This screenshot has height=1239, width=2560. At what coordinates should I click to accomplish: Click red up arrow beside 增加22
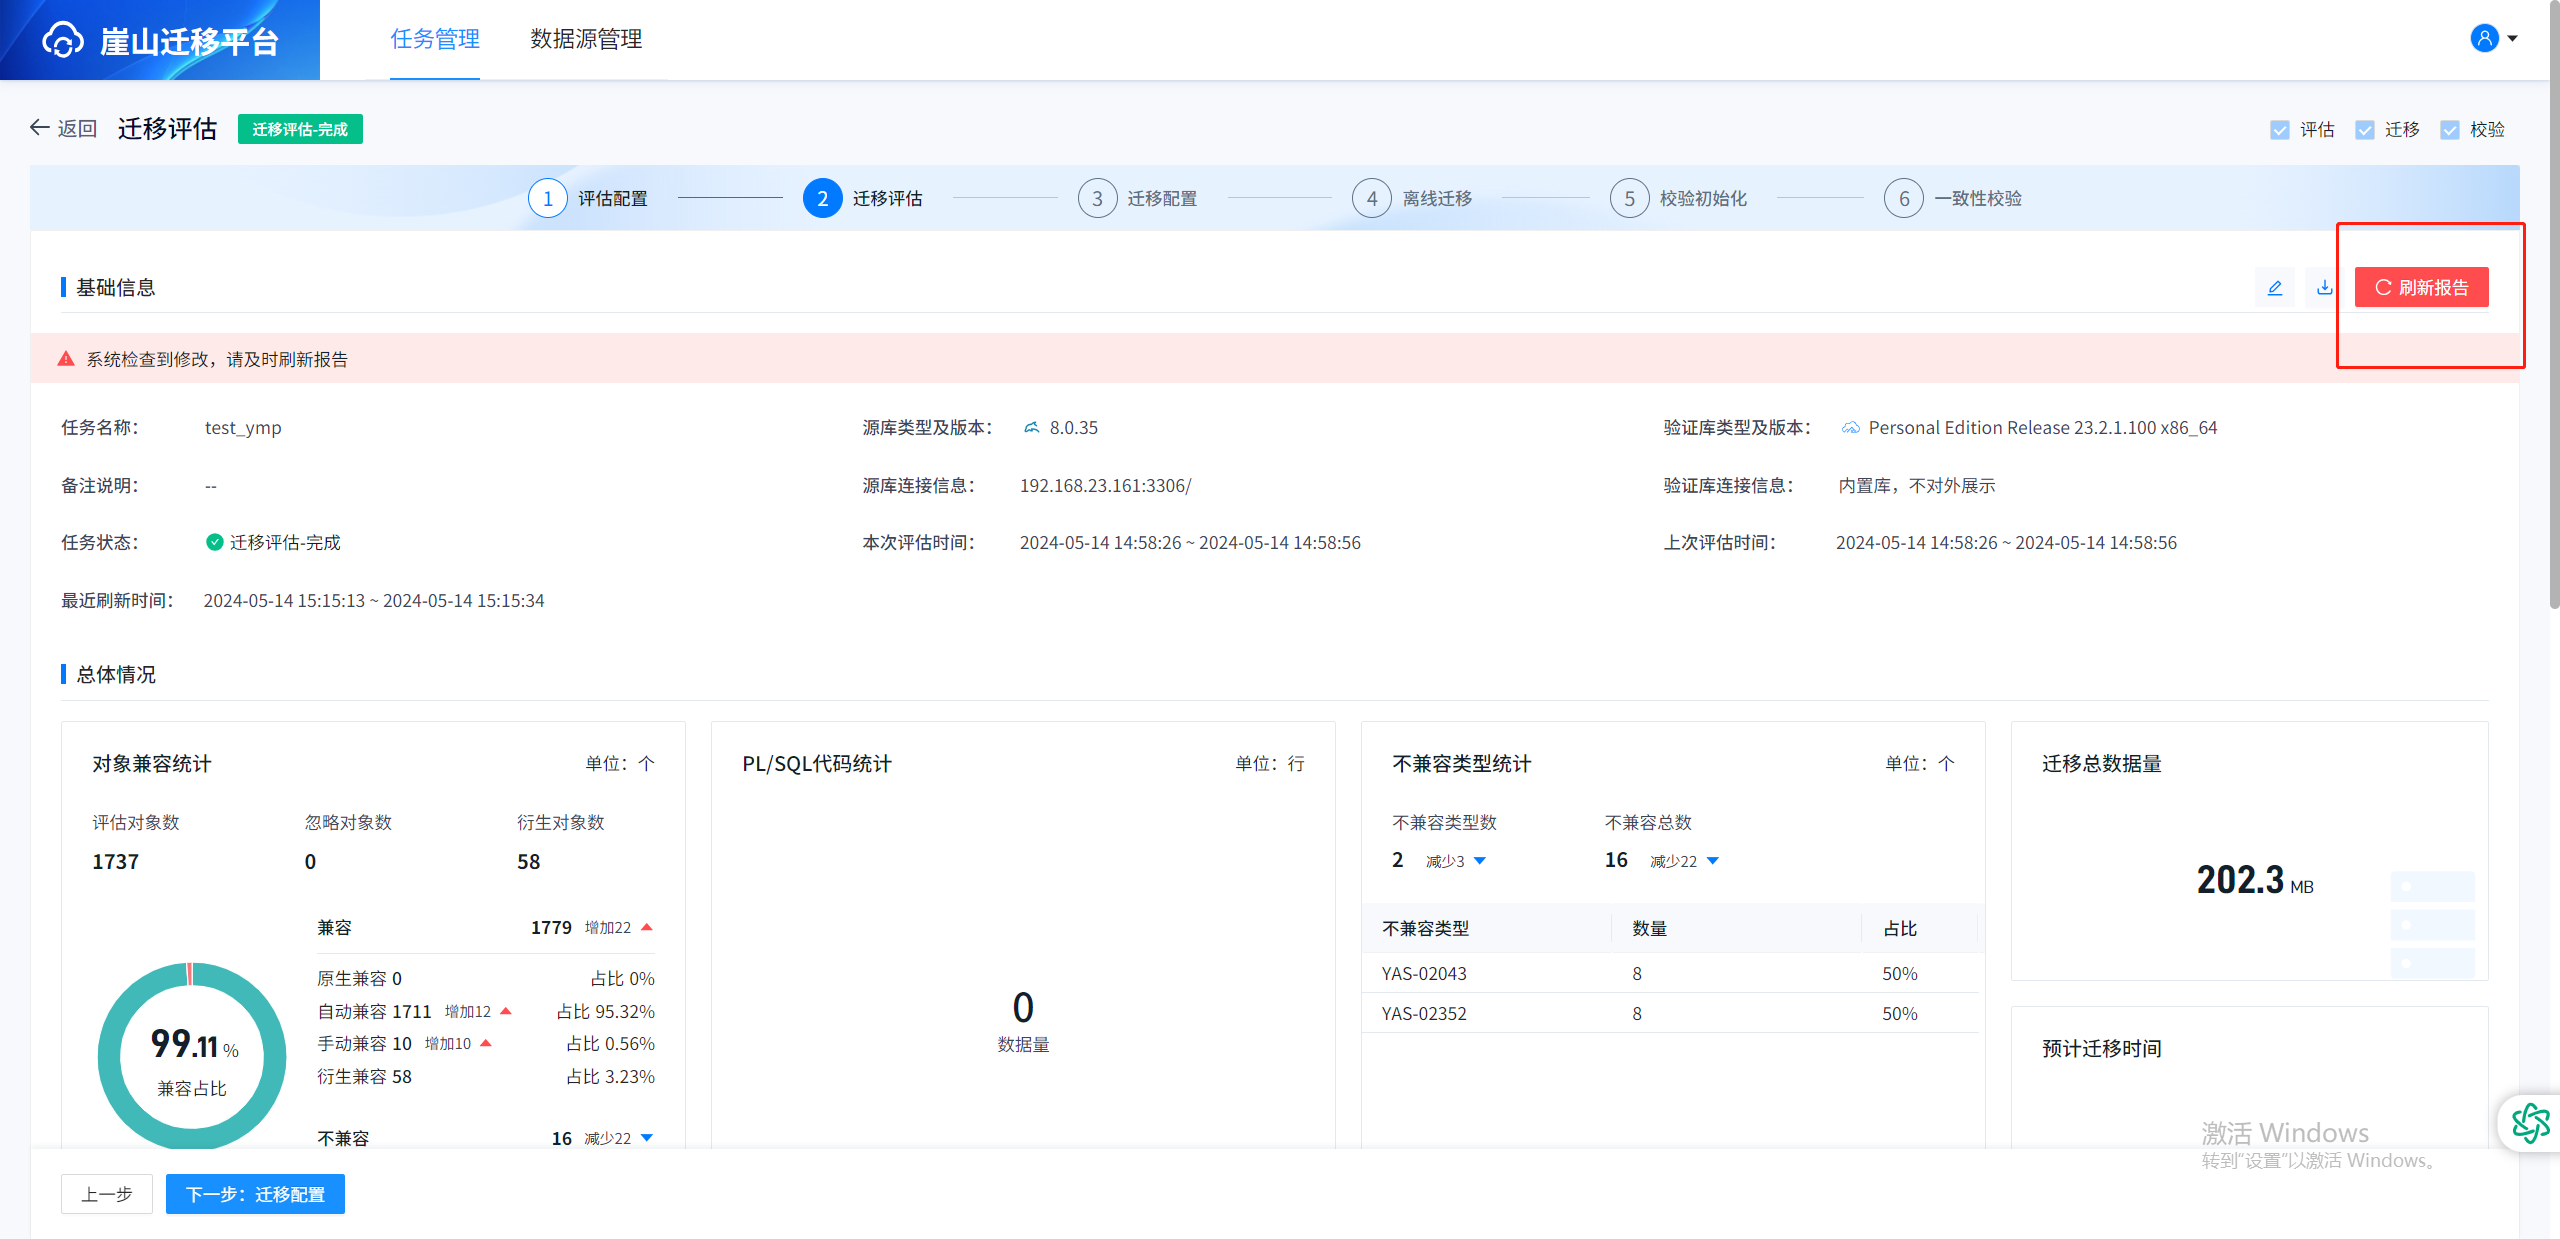(x=647, y=927)
